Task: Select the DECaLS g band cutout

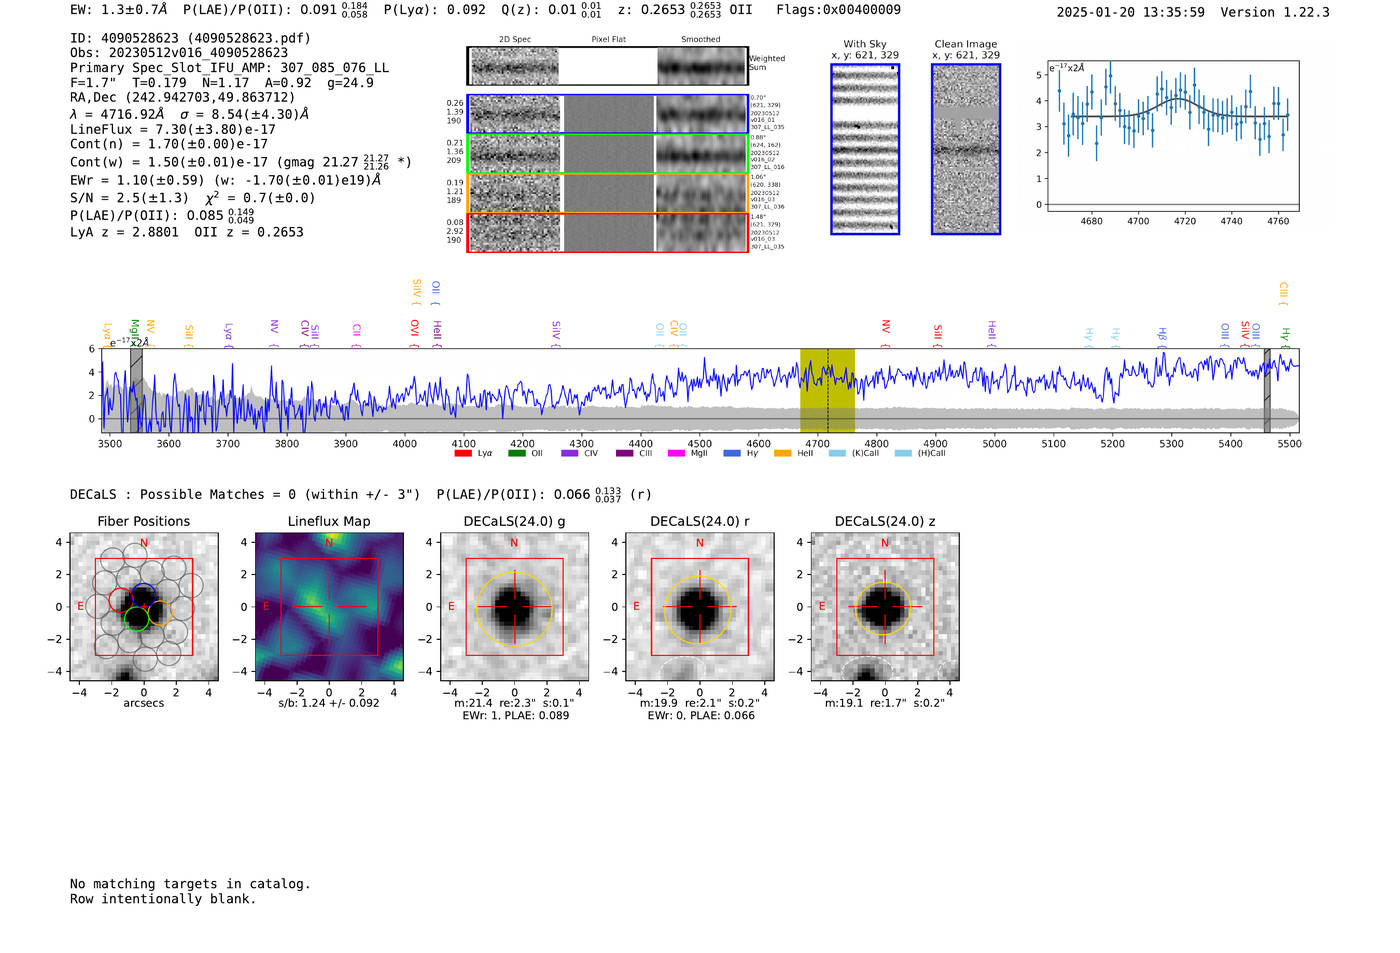Action: pos(514,607)
